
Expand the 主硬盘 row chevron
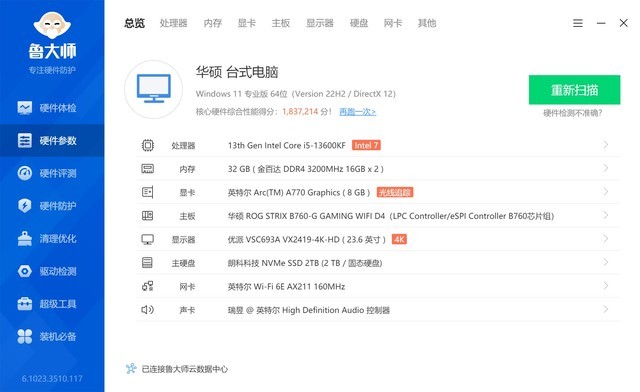pyautogui.click(x=606, y=262)
